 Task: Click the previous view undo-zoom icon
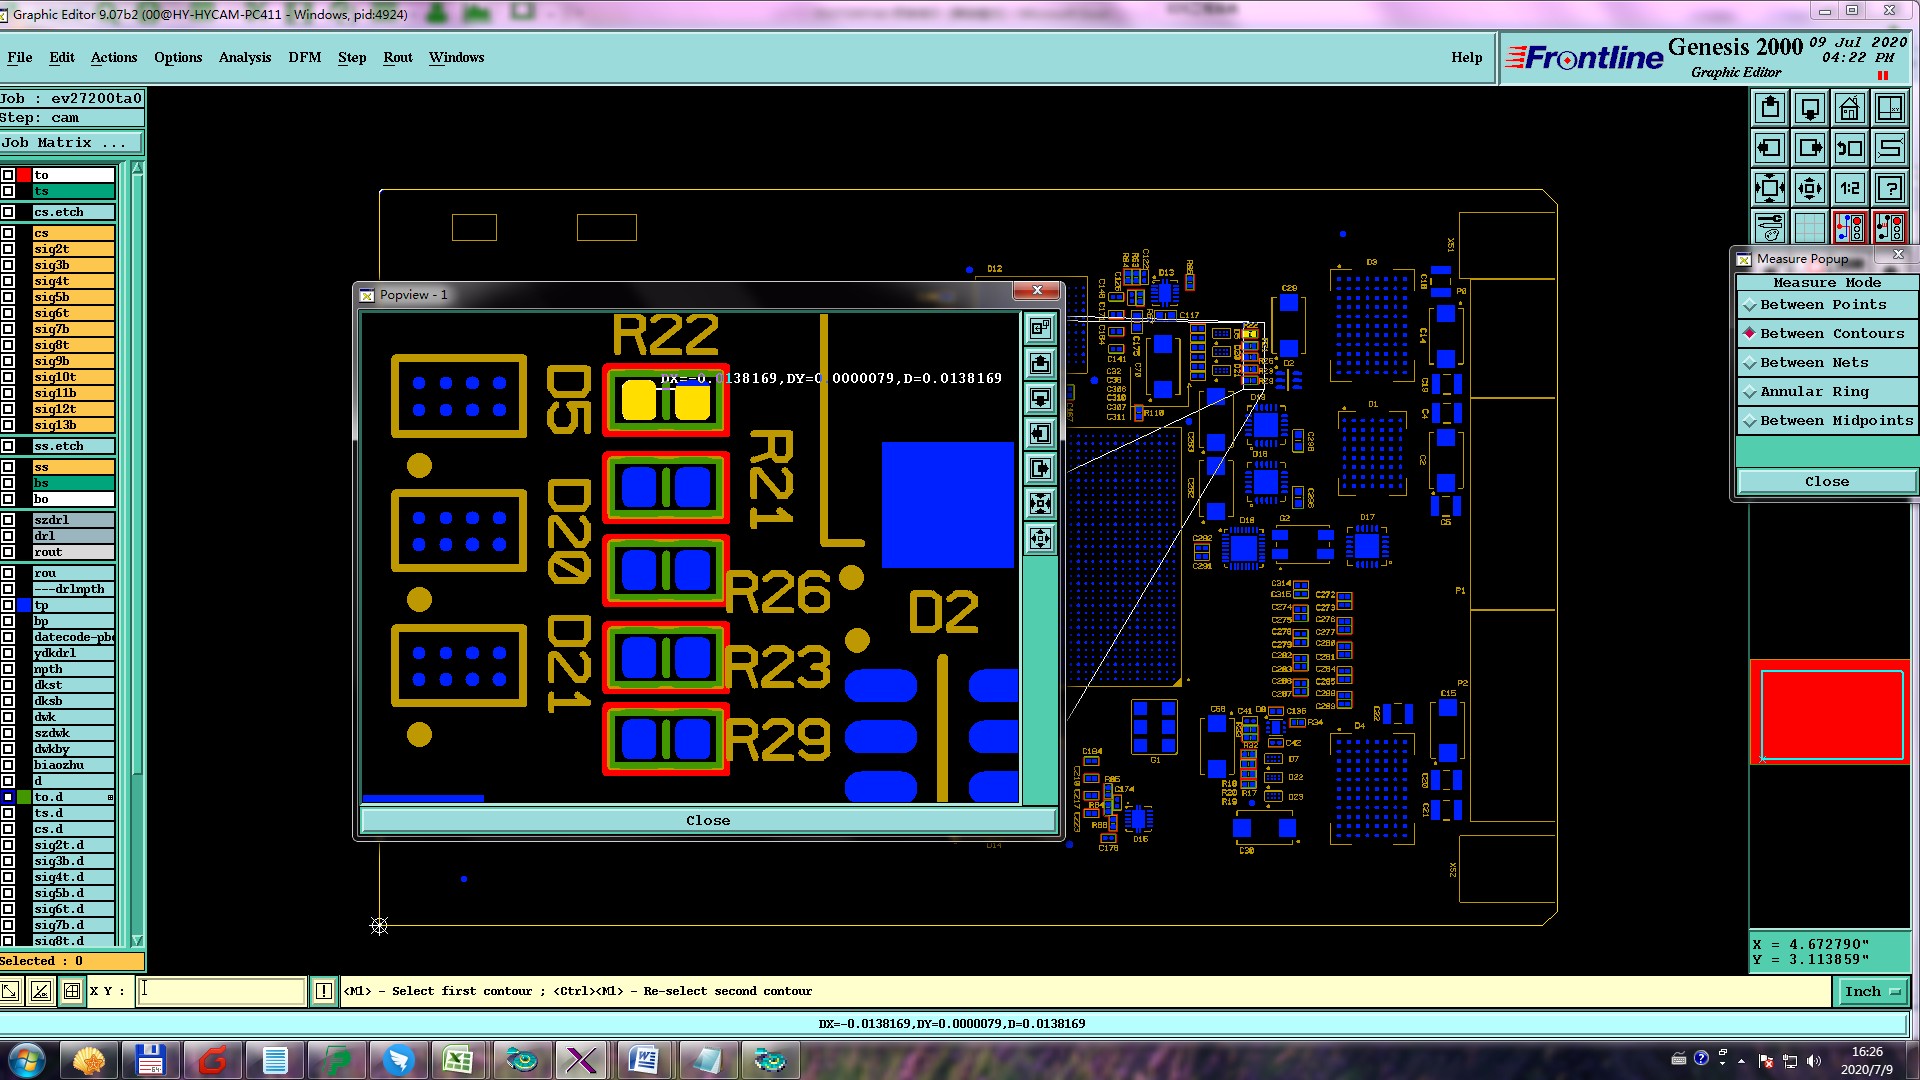[1849, 148]
